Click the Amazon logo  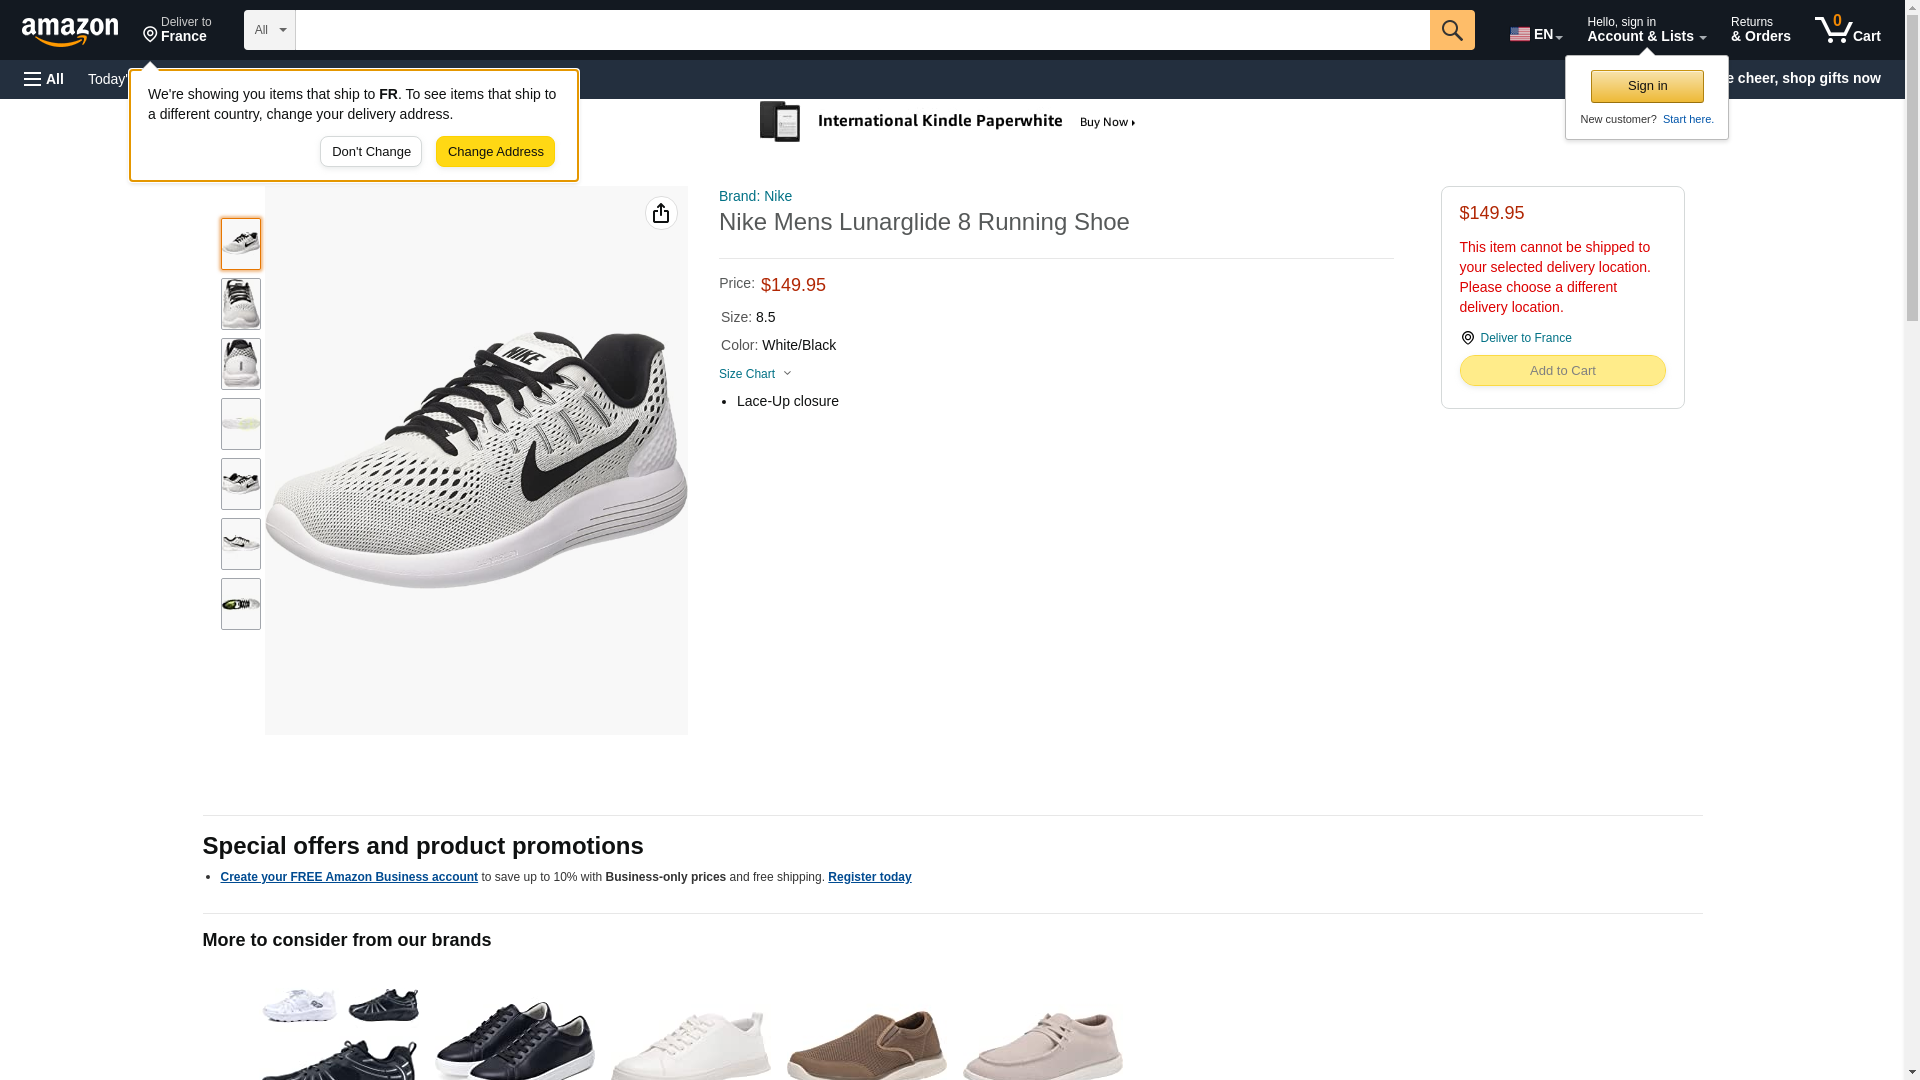[x=70, y=31]
